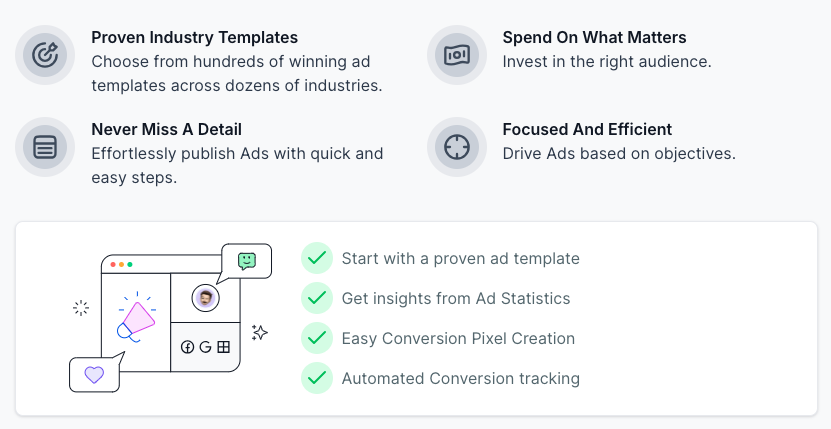Click the target icon beside Proven Industry Templates
The width and height of the screenshot is (831, 429).
[x=45, y=55]
